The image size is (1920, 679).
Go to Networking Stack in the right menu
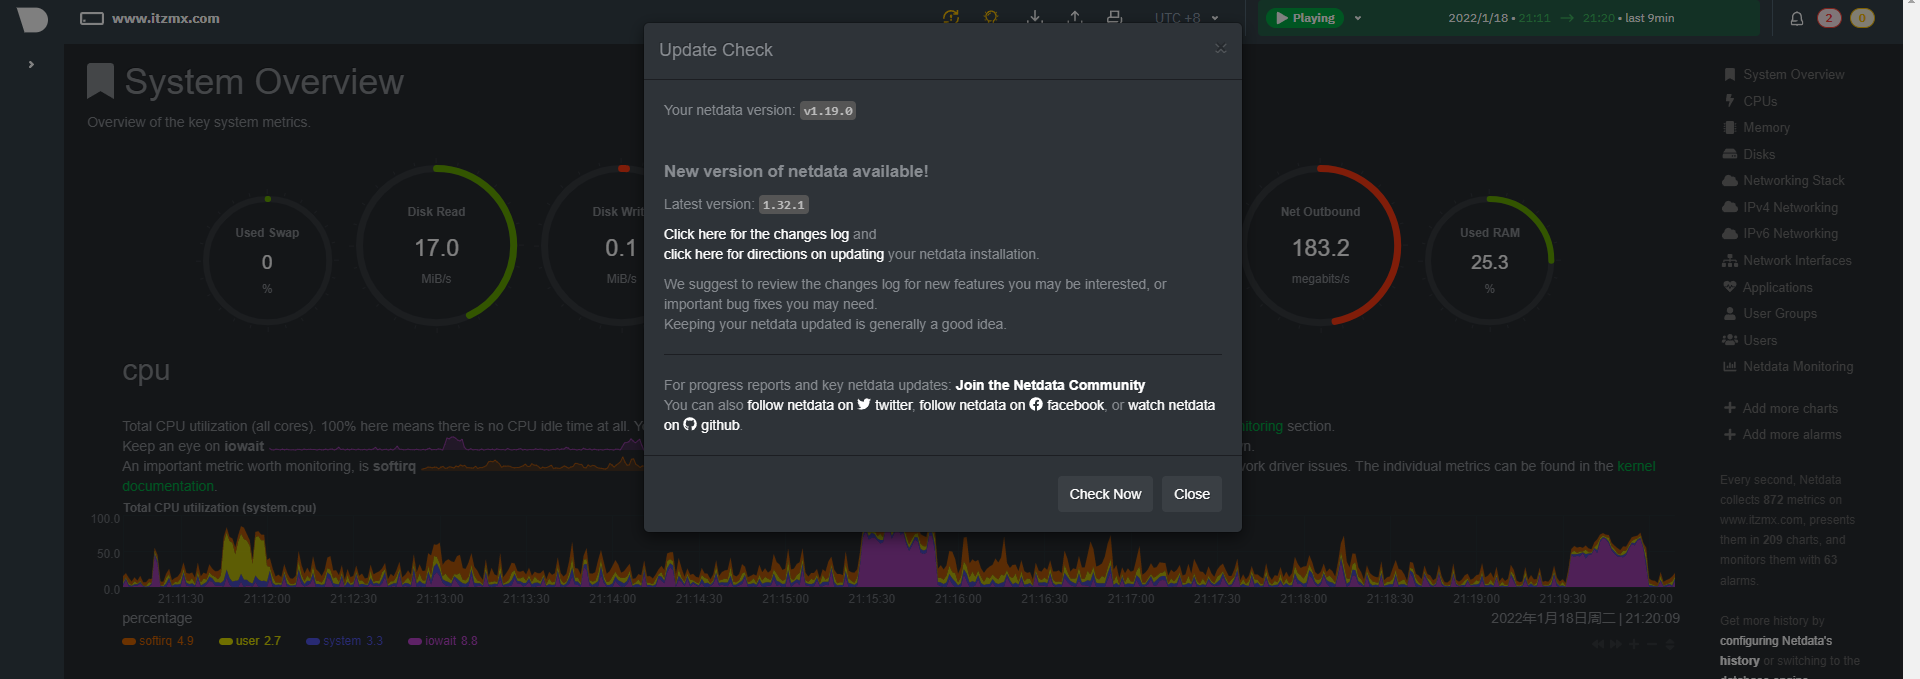point(1783,180)
